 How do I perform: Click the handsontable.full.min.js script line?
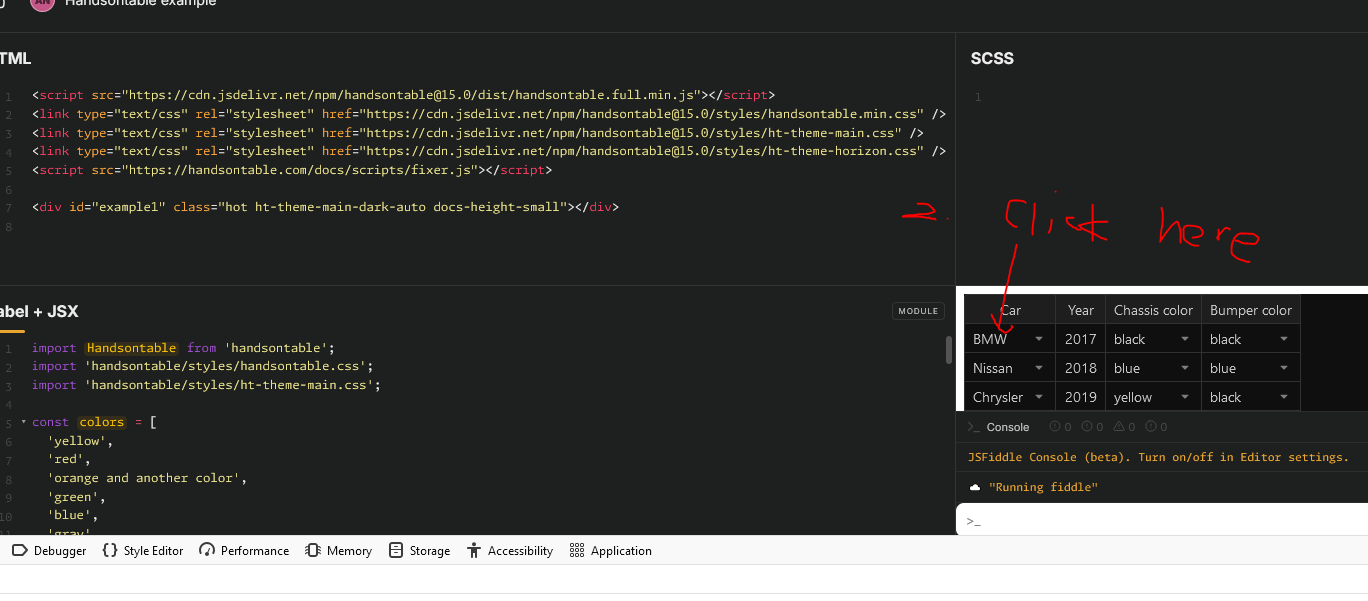(x=403, y=95)
